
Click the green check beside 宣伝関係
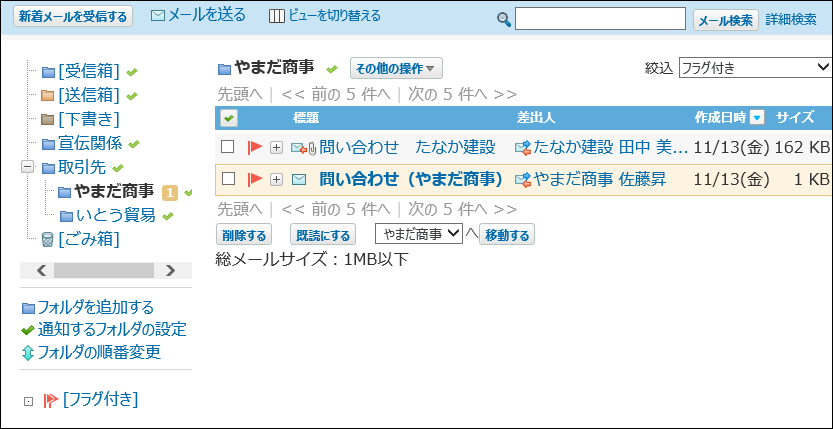[134, 144]
